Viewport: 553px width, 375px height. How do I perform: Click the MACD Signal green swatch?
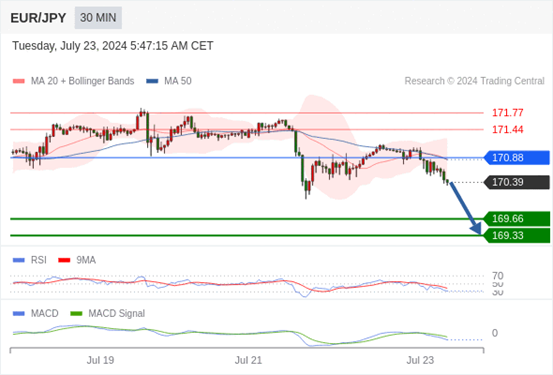76,314
